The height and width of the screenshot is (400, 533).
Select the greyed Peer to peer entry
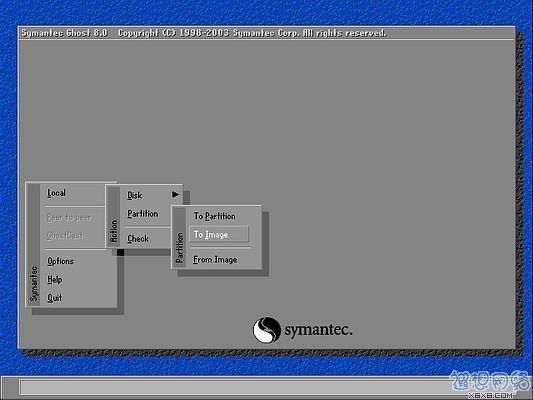(x=69, y=218)
